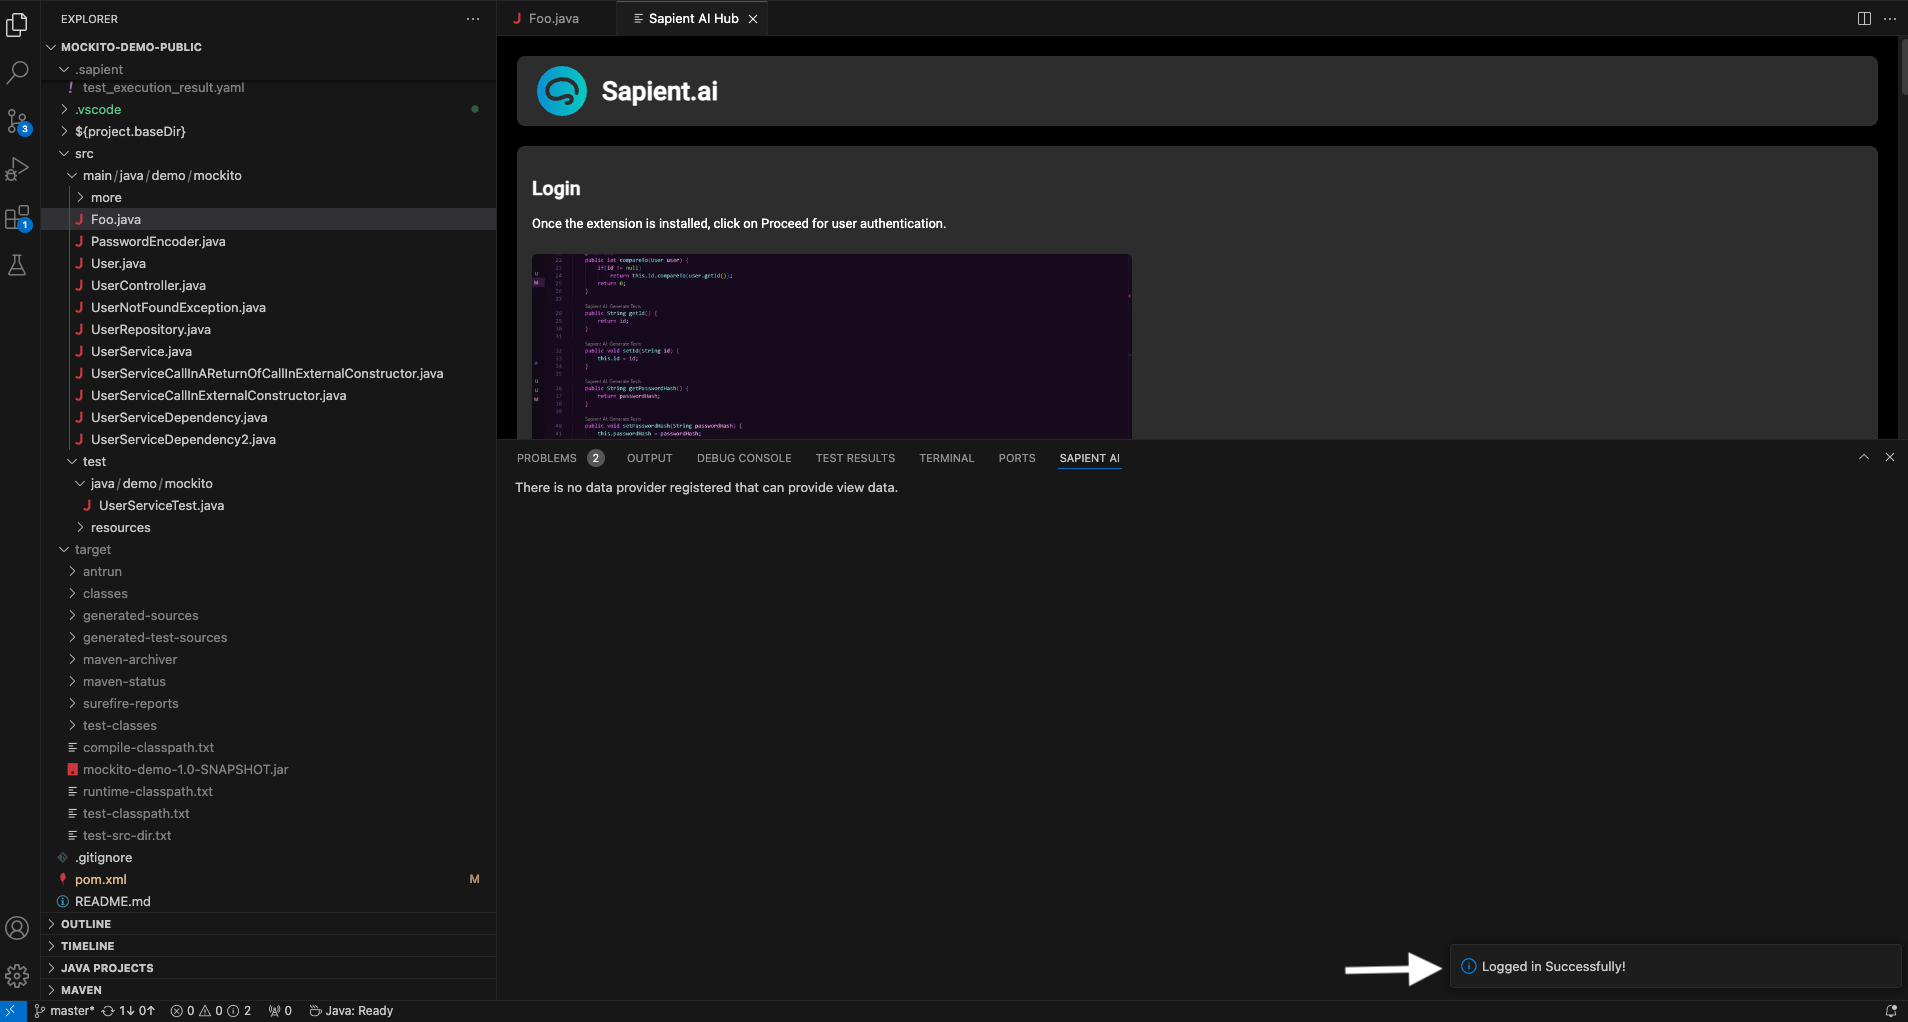This screenshot has width=1908, height=1022.
Task: Click the Login tutorial code thumbnail
Action: 832,346
